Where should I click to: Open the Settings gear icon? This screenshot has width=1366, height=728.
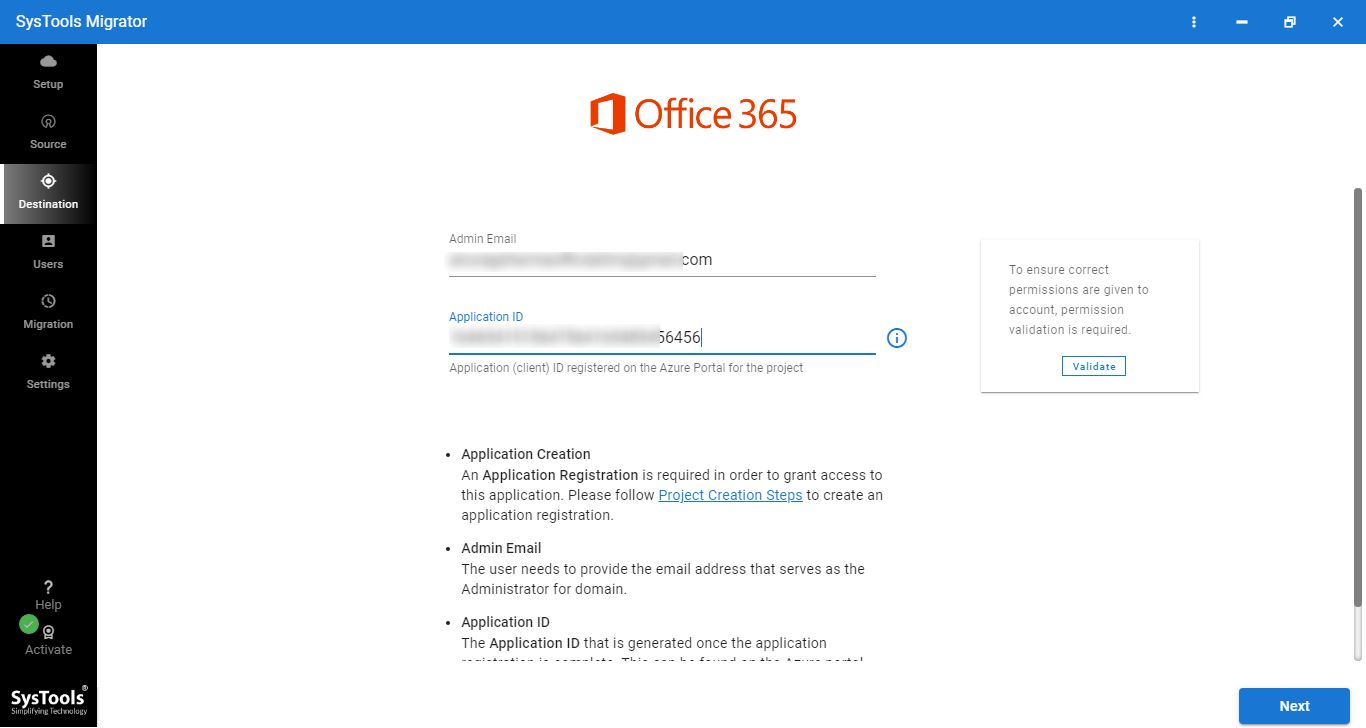48,361
